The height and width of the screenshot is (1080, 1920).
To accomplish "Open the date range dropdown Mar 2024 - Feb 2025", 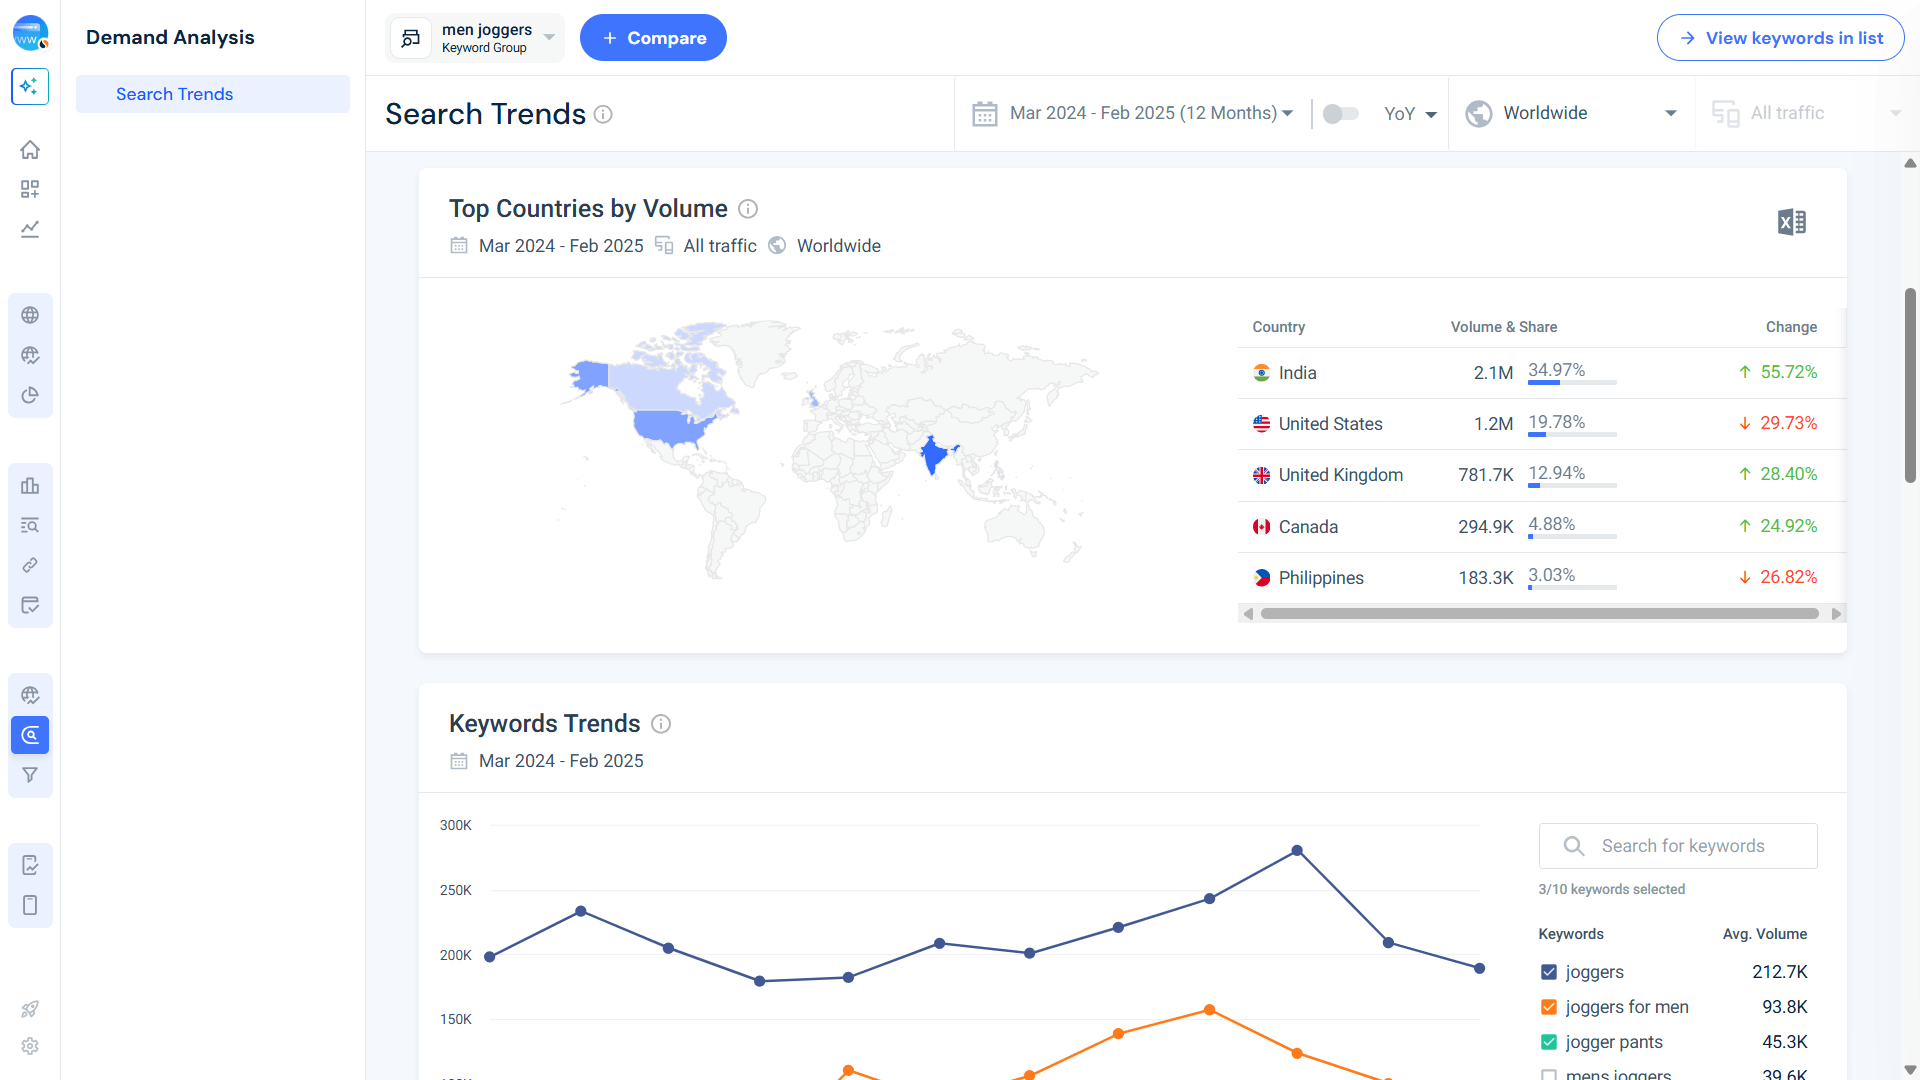I will point(1135,113).
